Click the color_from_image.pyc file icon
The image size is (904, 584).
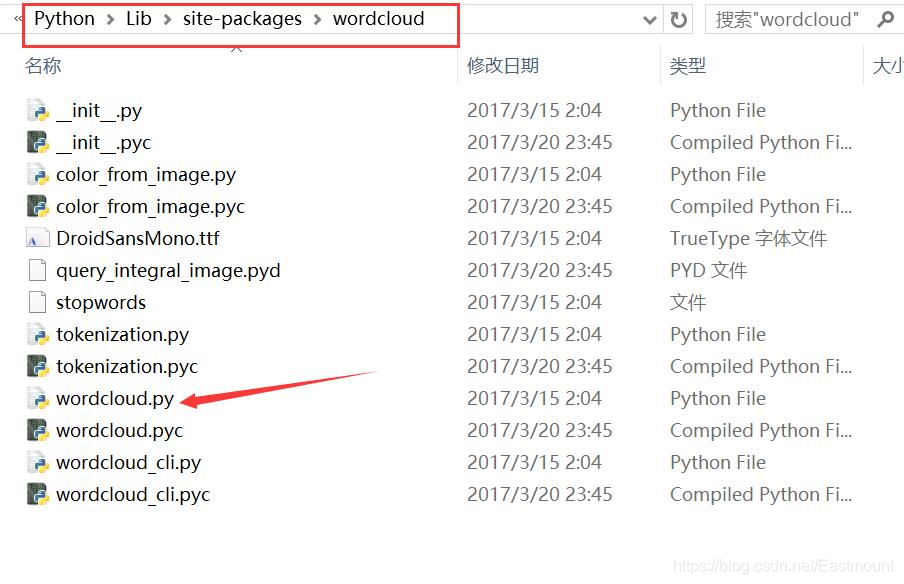[x=37, y=206]
